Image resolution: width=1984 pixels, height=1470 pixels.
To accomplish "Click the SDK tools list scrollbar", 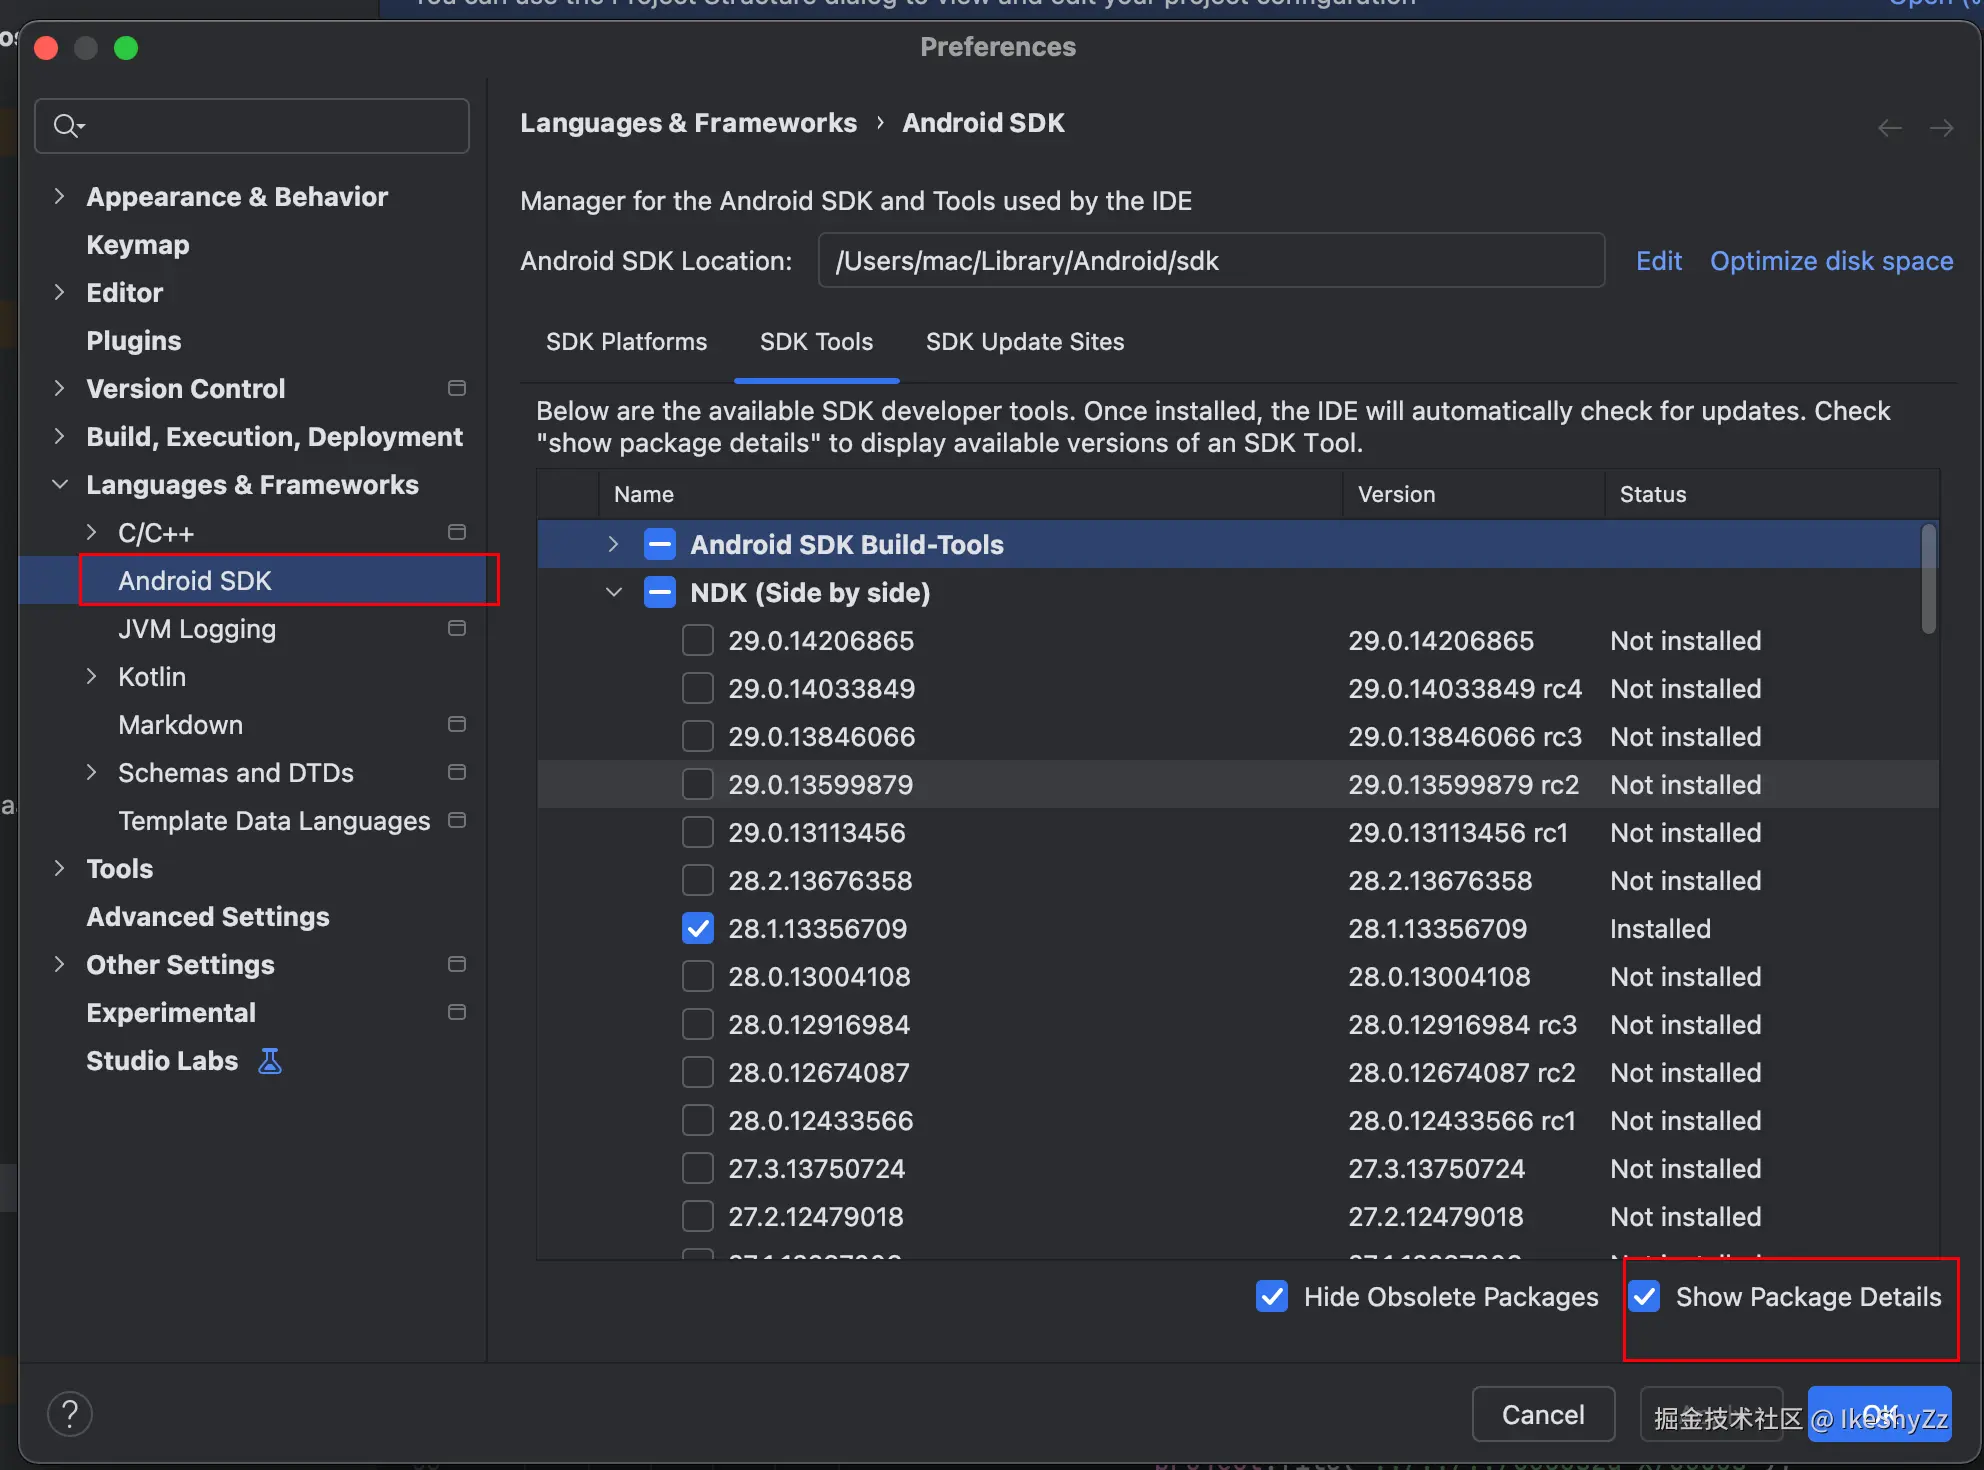I will point(1928,580).
